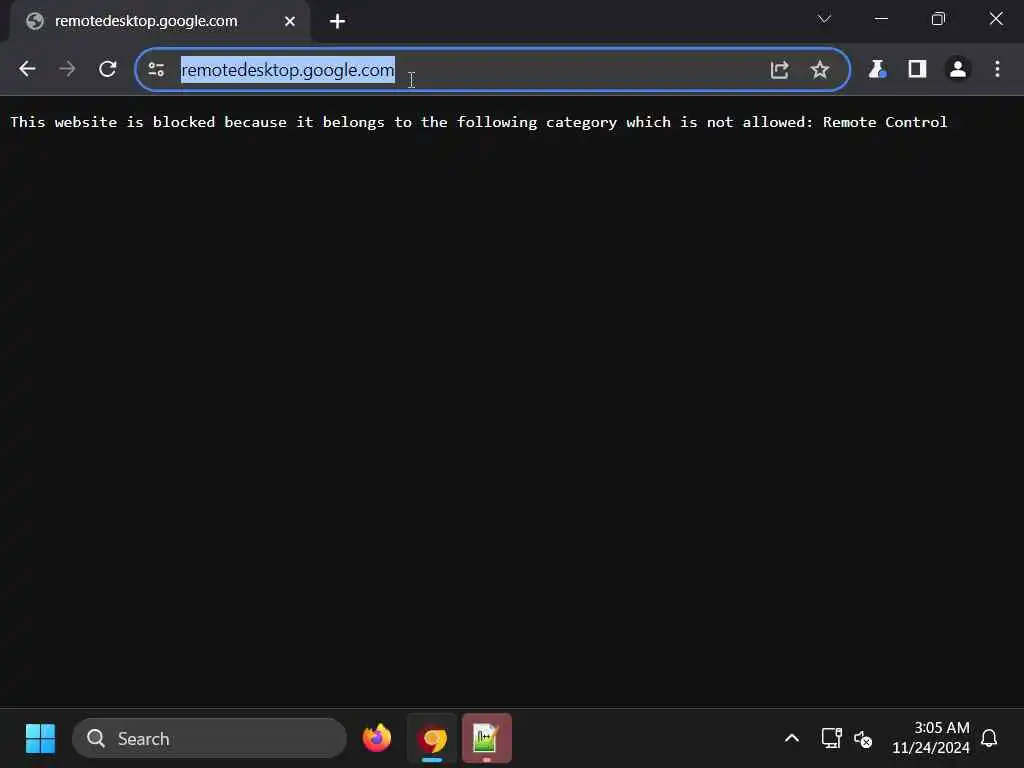The image size is (1024, 768).
Task: Click the forward navigation arrow
Action: [x=67, y=69]
